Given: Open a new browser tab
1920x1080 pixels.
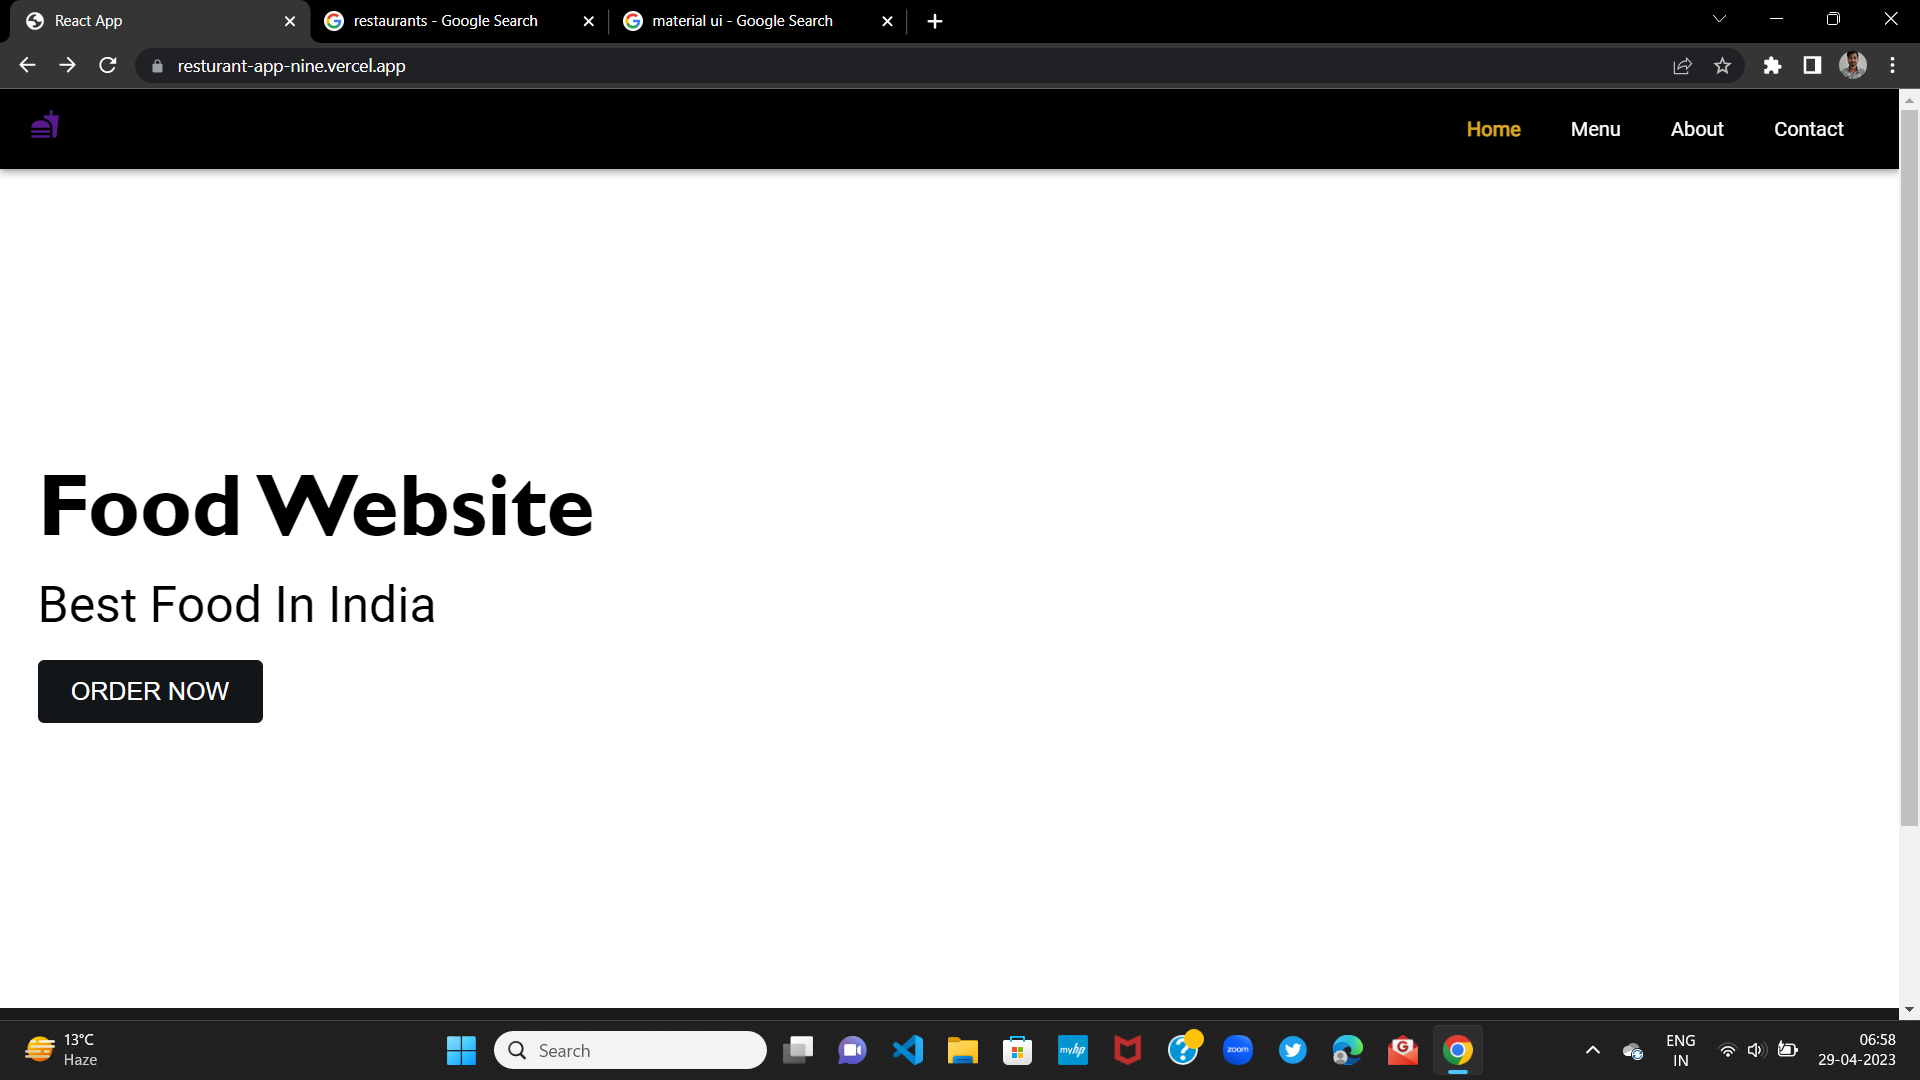Looking at the screenshot, I should point(935,21).
